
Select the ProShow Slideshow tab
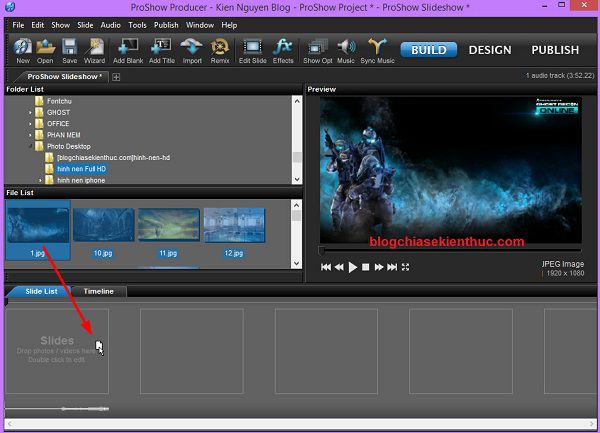tap(63, 77)
